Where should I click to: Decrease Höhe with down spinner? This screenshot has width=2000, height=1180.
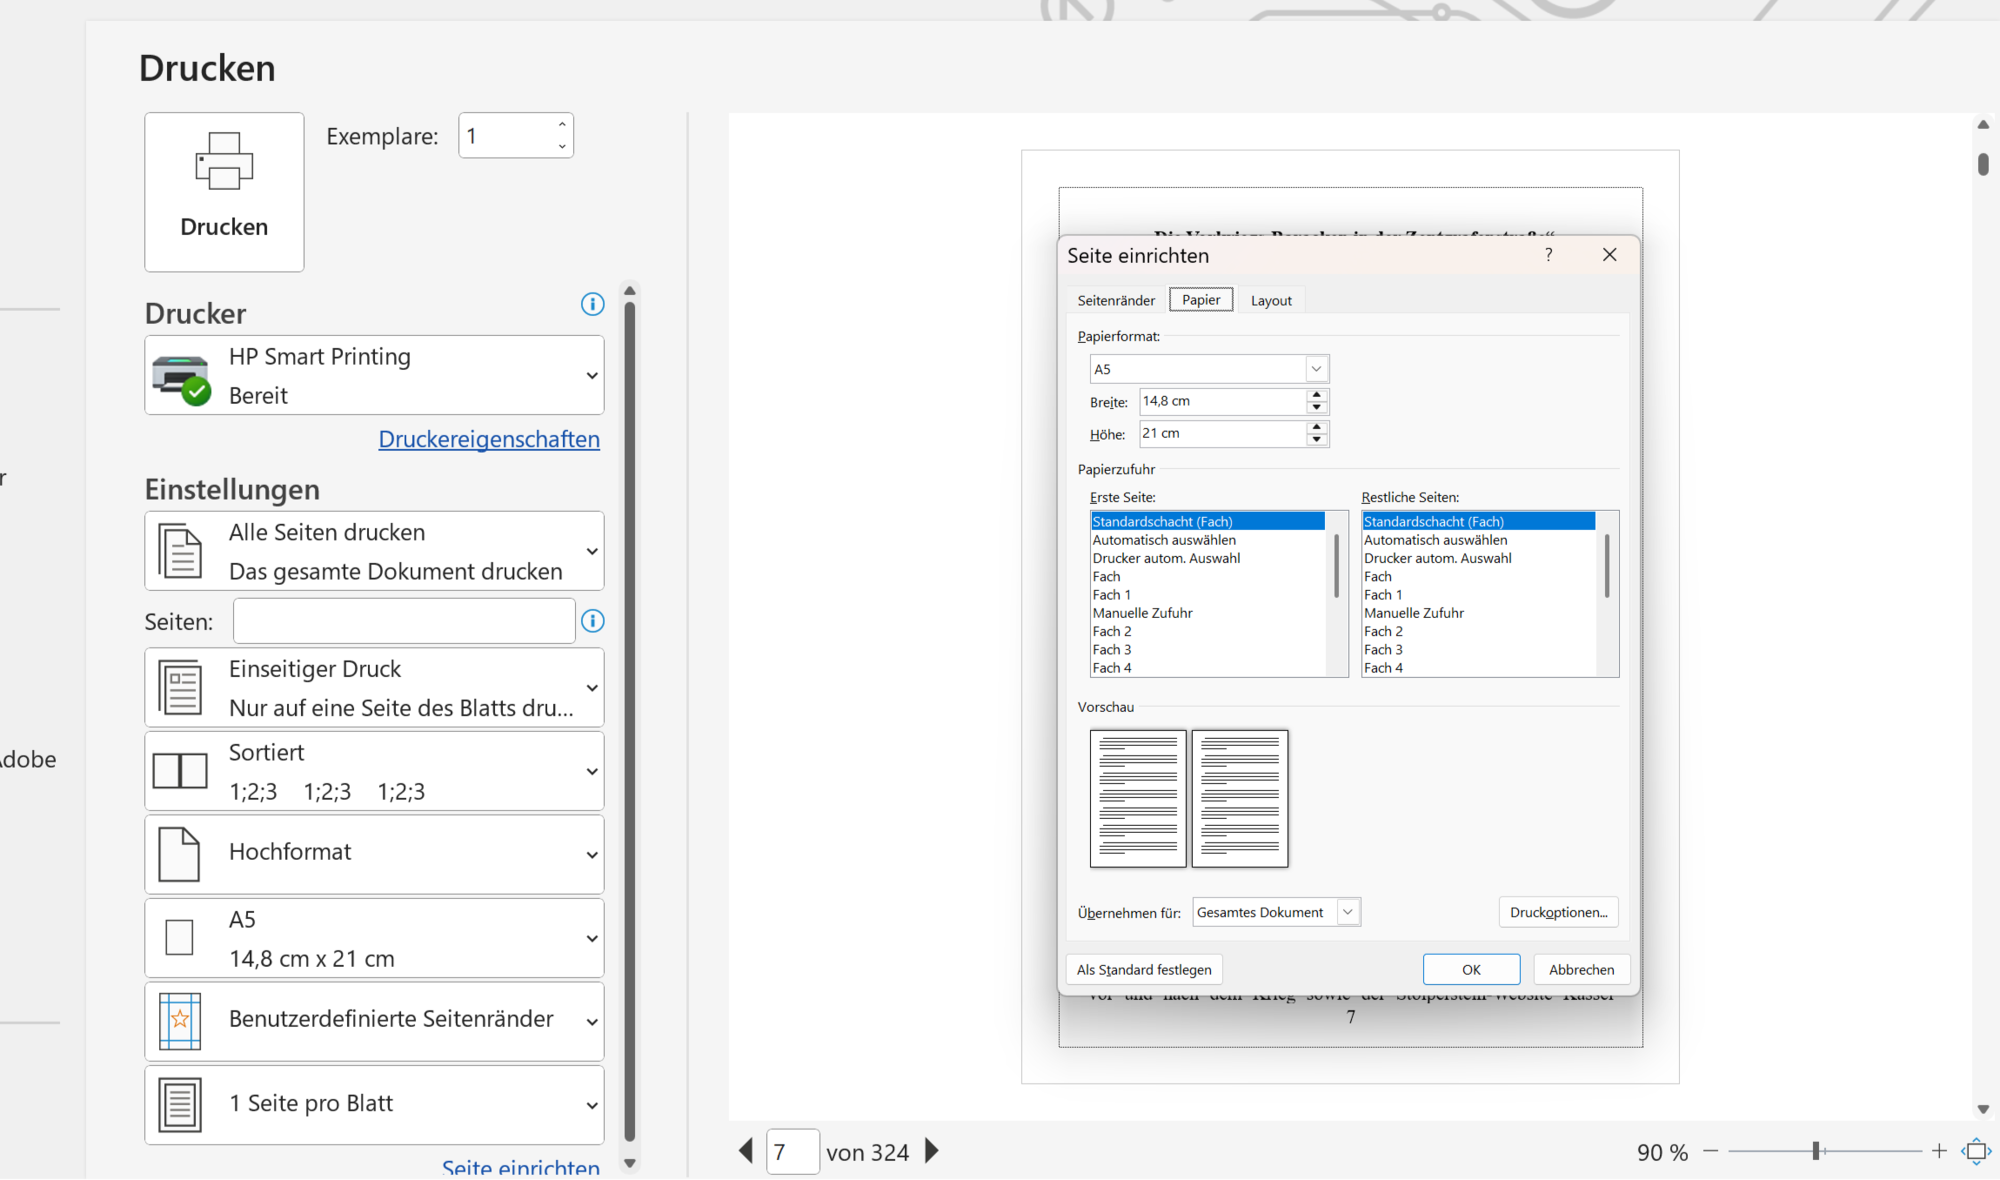[x=1317, y=440]
